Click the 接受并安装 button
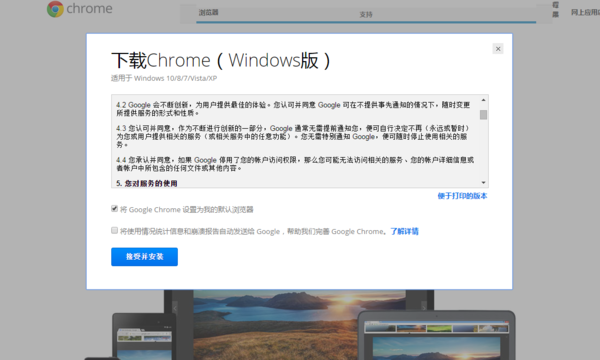Viewport: 600px width, 360px height. (144, 257)
